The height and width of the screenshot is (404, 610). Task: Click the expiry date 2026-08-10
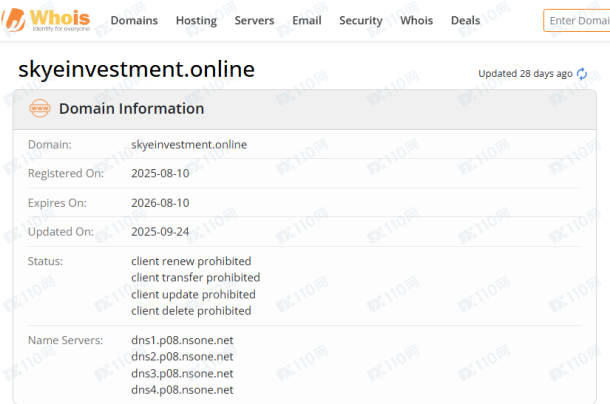coord(160,202)
